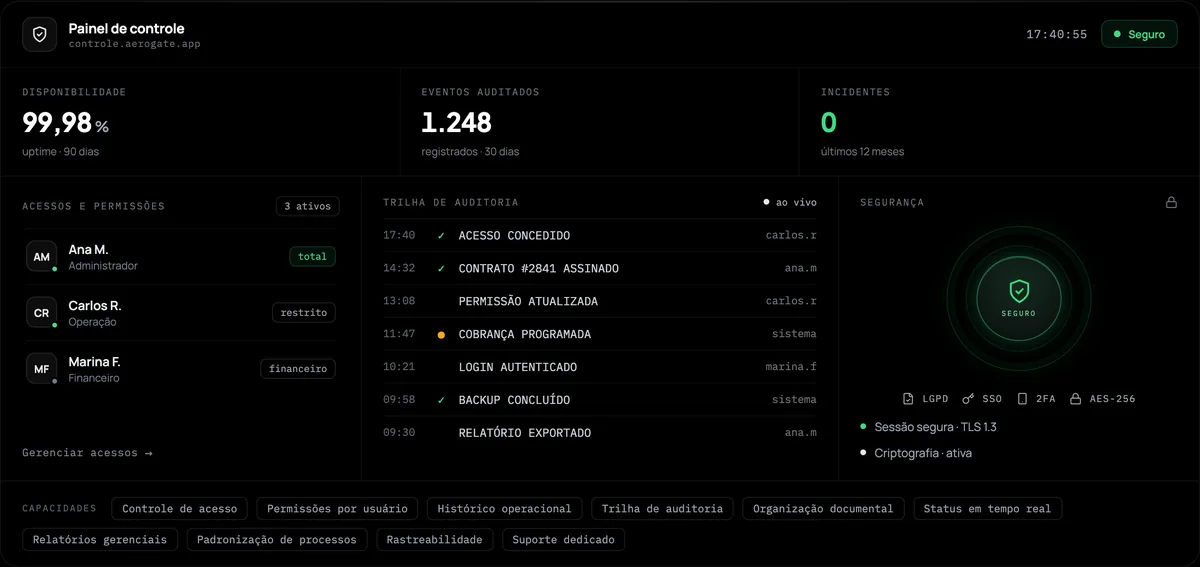Select Trilha de auditoria chip

coord(662,509)
